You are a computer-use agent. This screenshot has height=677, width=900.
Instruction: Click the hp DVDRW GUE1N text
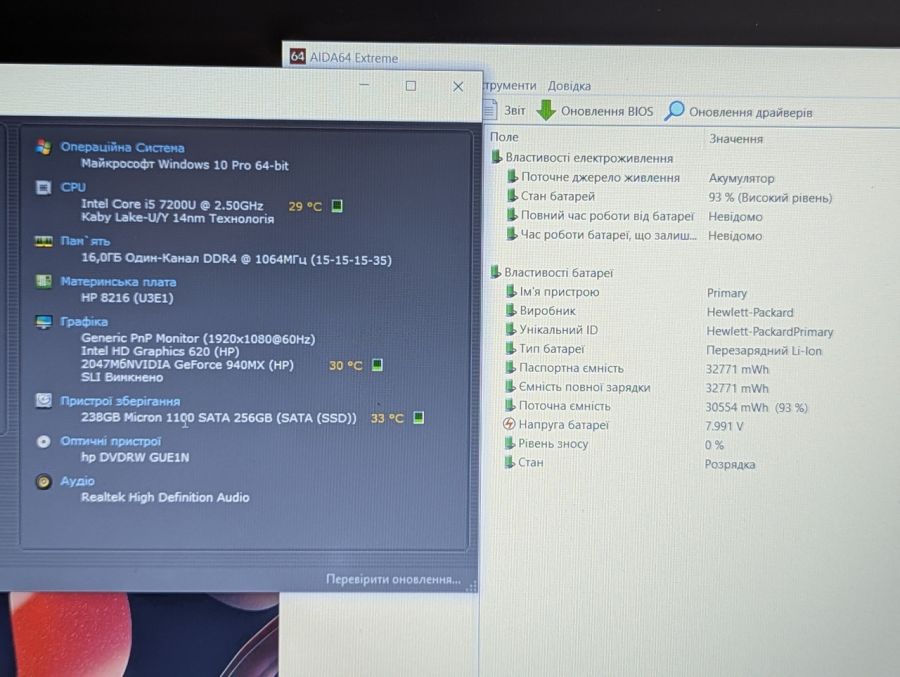135,458
